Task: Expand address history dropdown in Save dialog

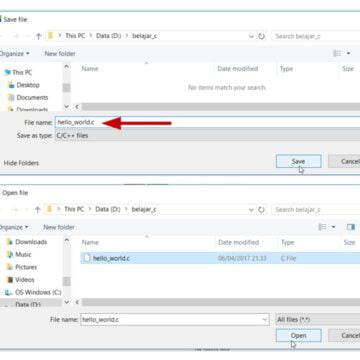Action: (252, 36)
